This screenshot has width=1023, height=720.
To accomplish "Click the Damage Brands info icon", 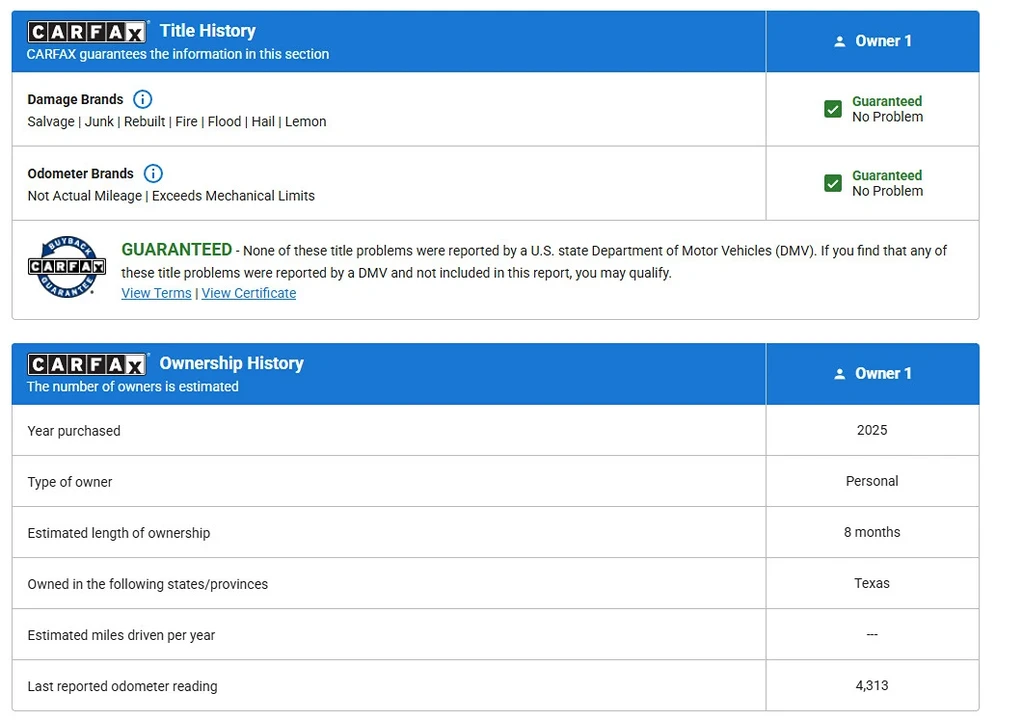I will [142, 99].
